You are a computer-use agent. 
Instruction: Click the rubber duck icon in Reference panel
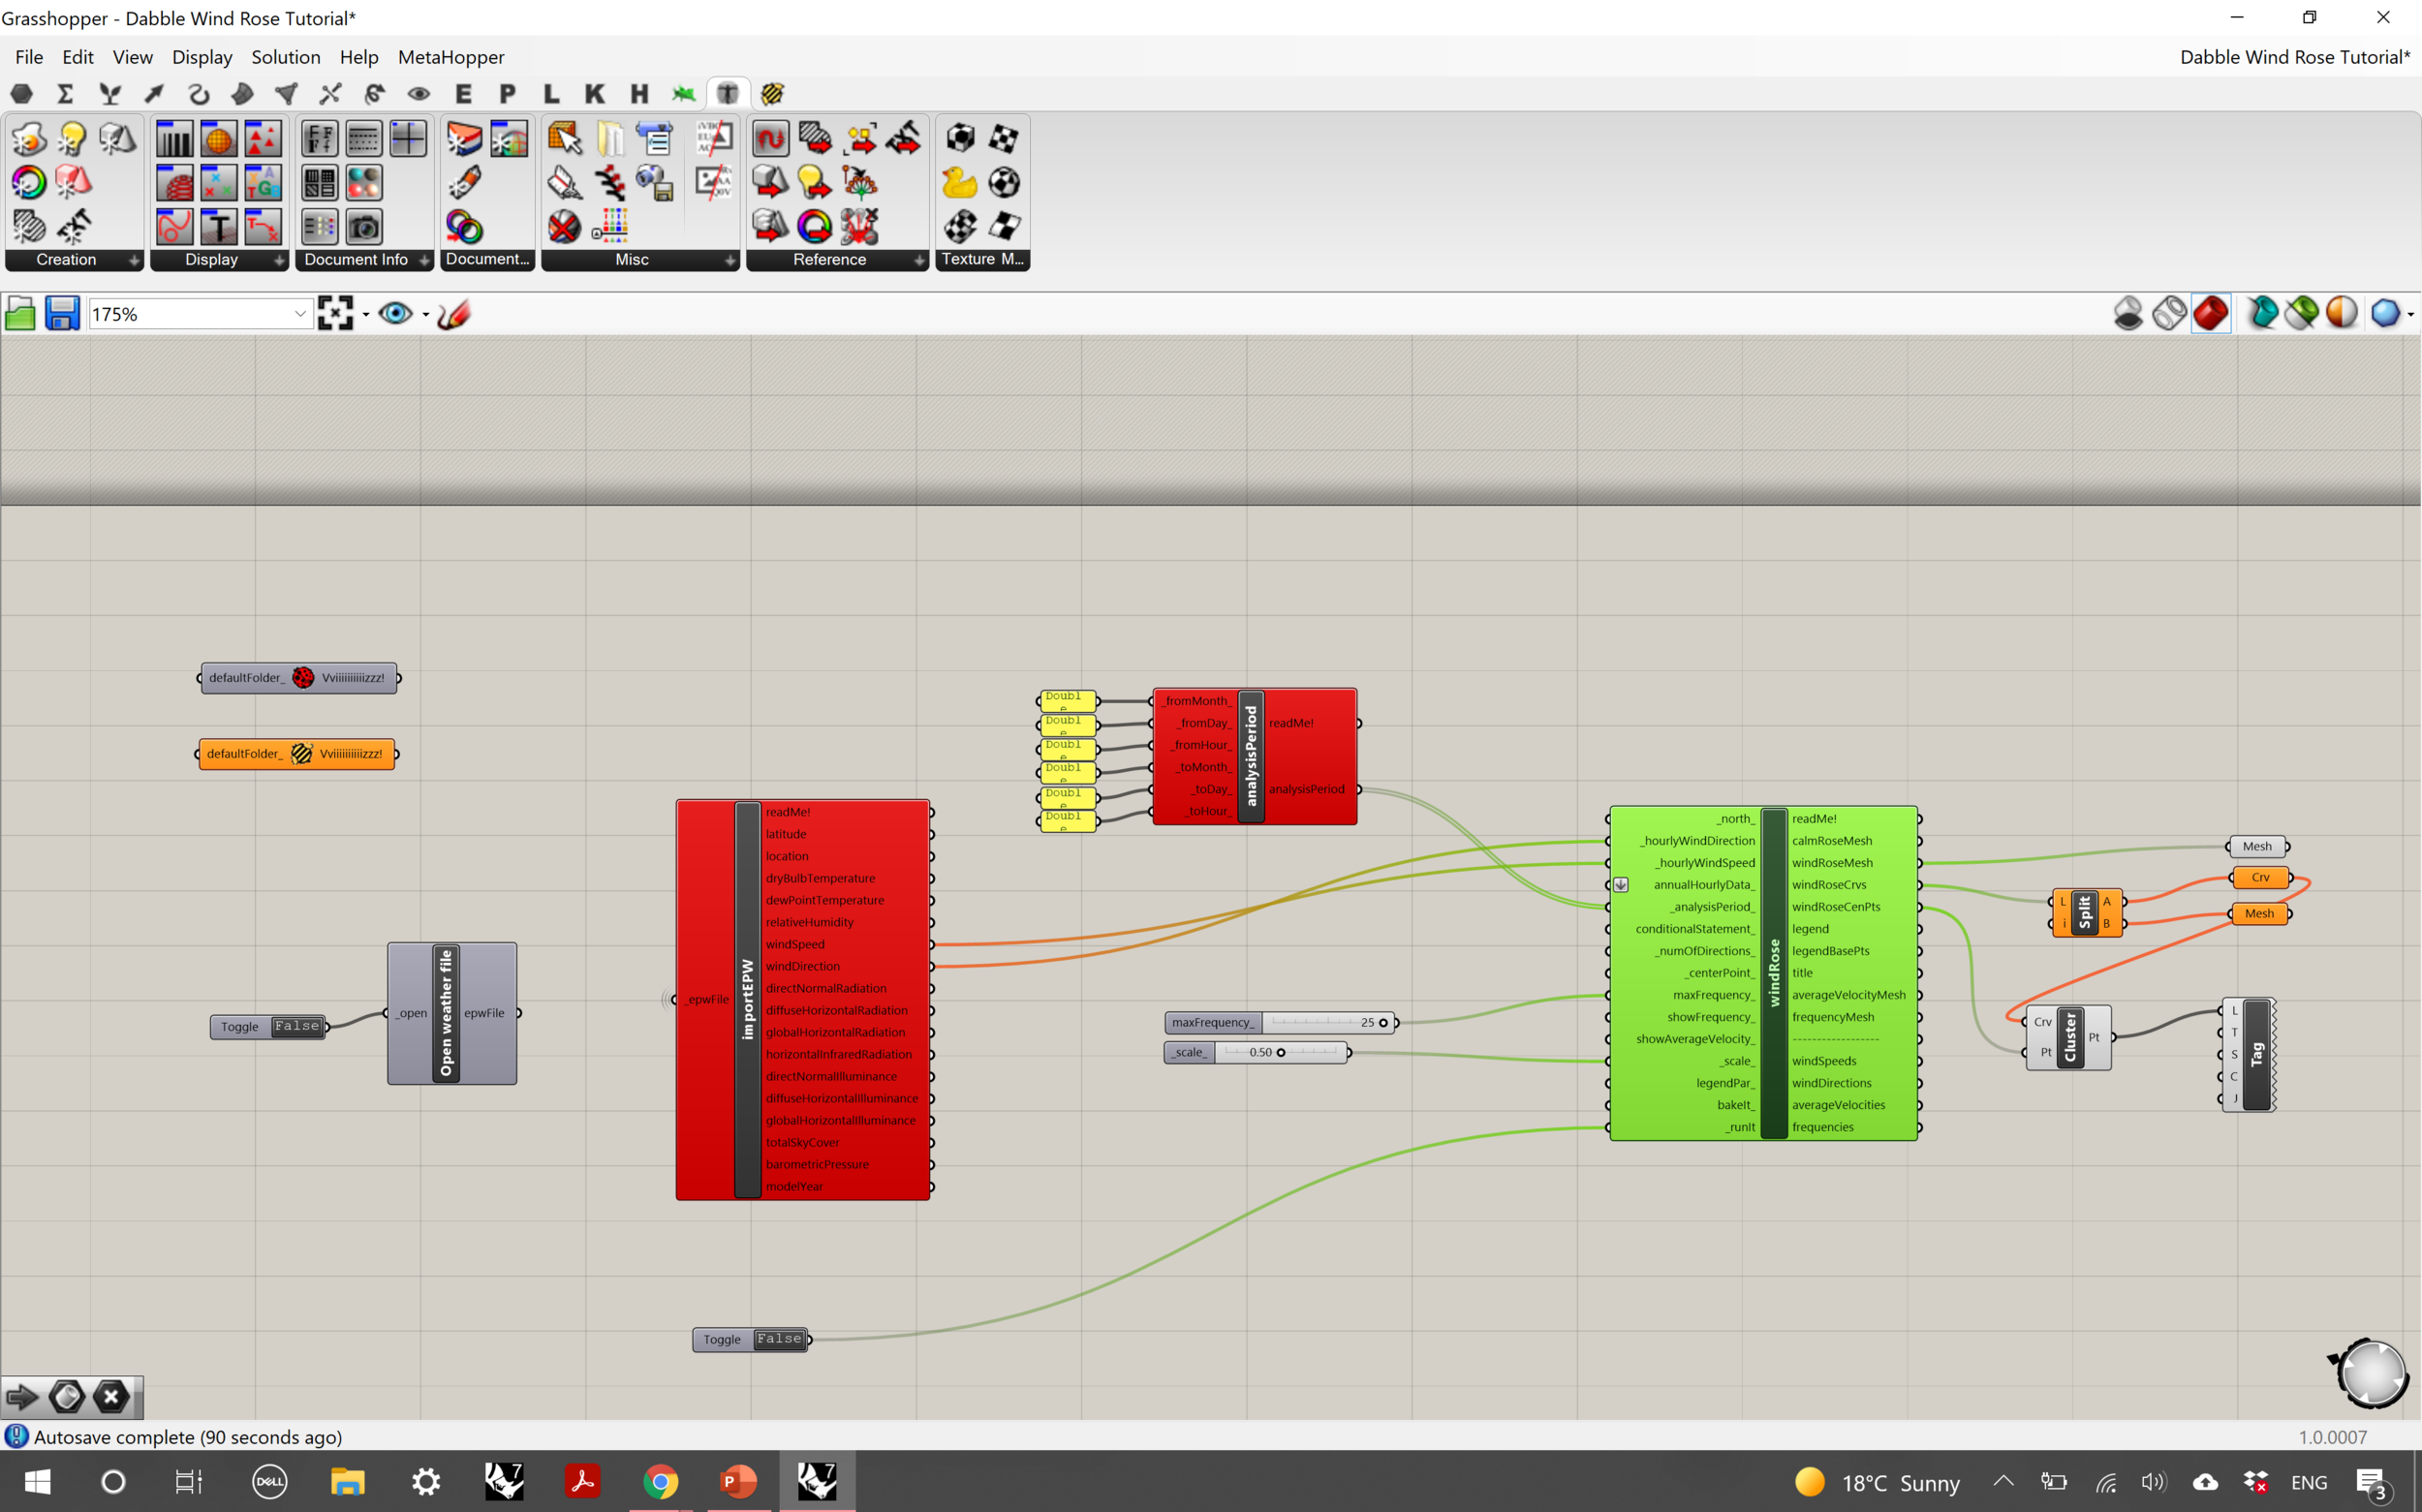point(959,181)
